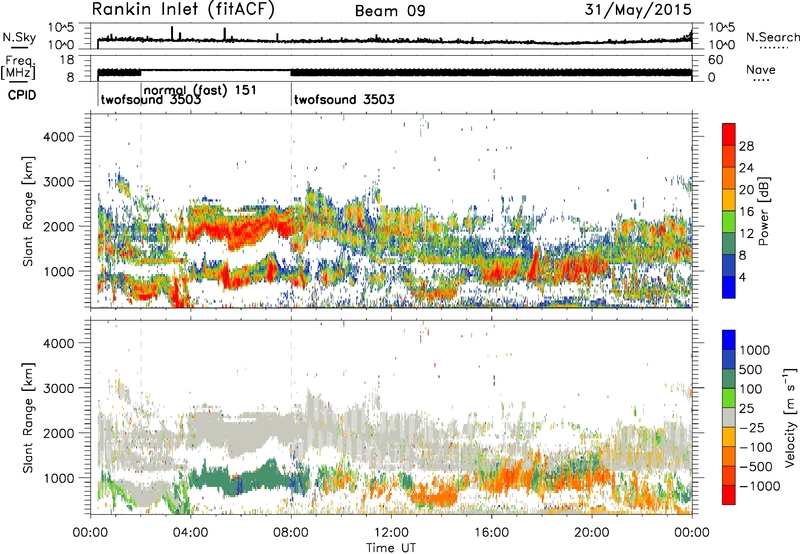The height and width of the screenshot is (554, 800).
Task: Click the red top segment of Power colorbar
Action: click(x=729, y=135)
